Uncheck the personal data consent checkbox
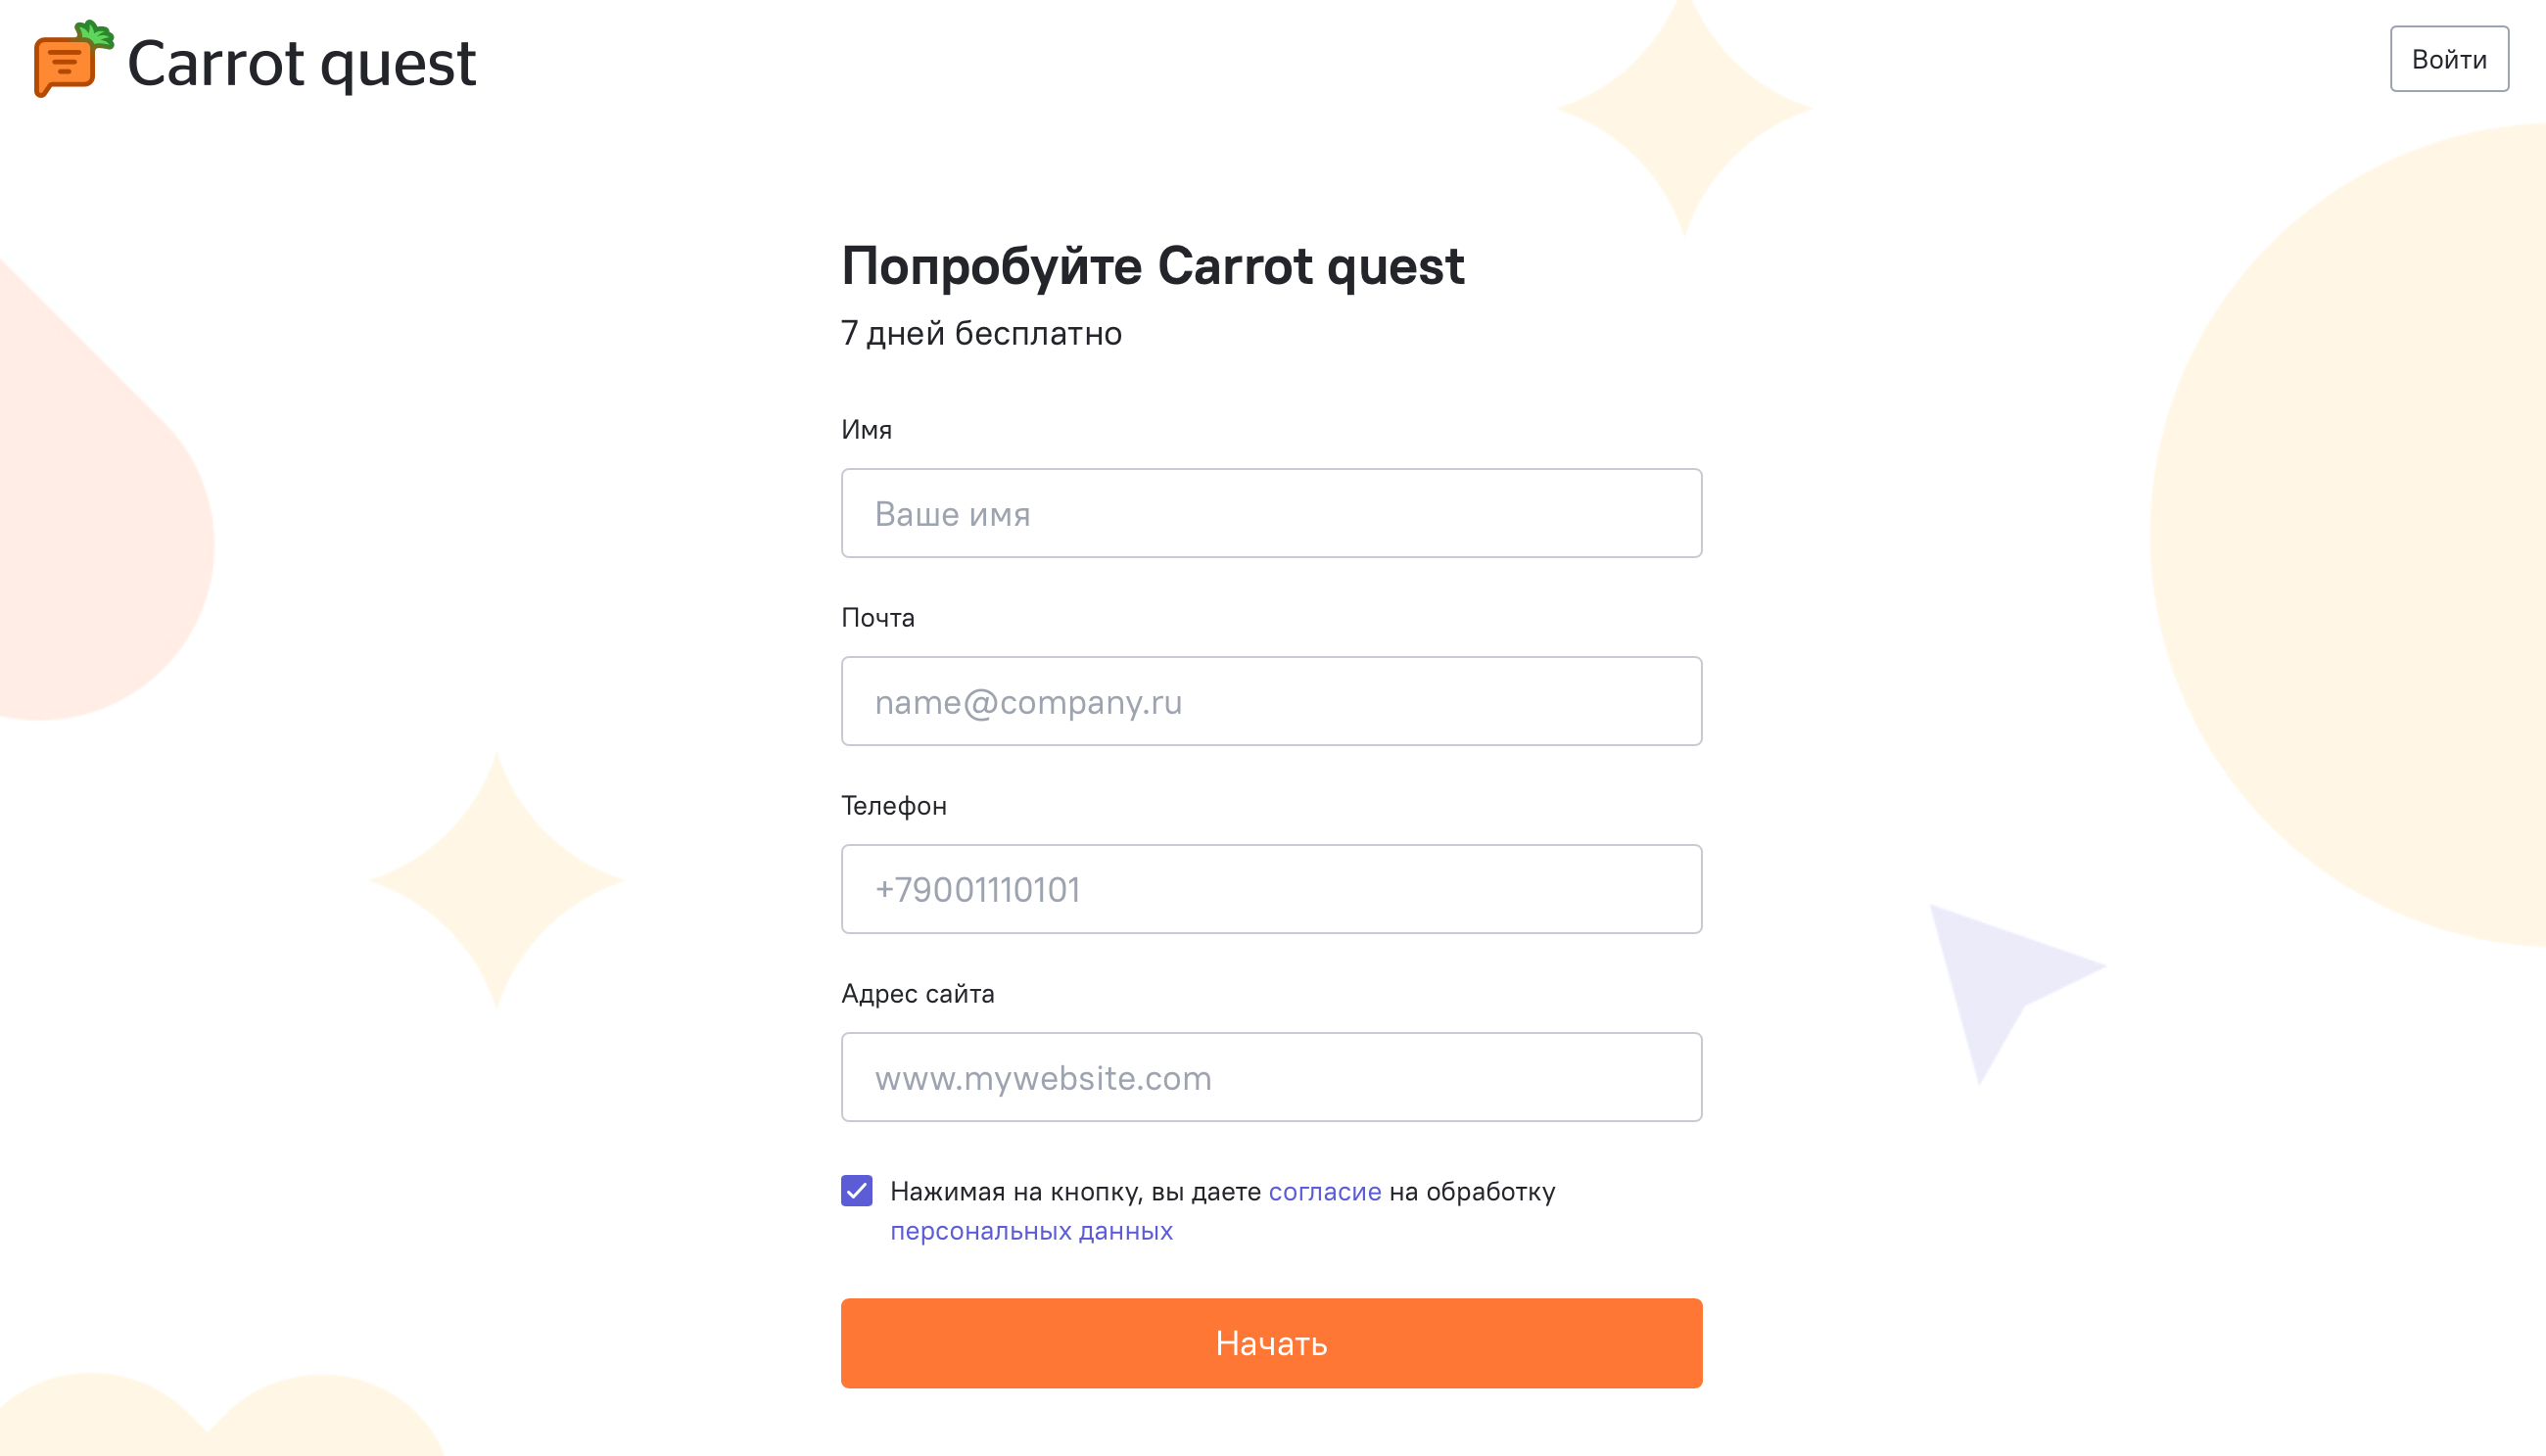 pos(856,1190)
